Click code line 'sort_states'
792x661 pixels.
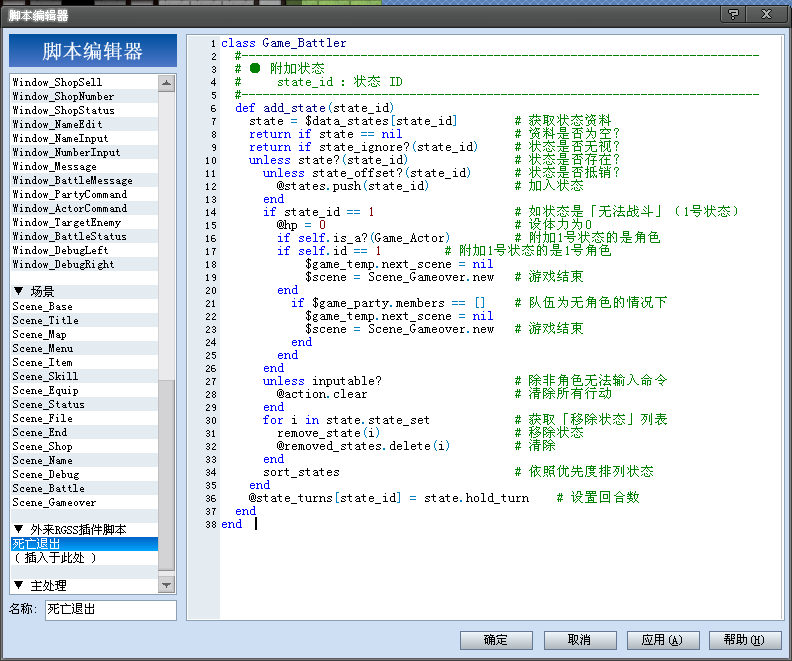click(301, 472)
